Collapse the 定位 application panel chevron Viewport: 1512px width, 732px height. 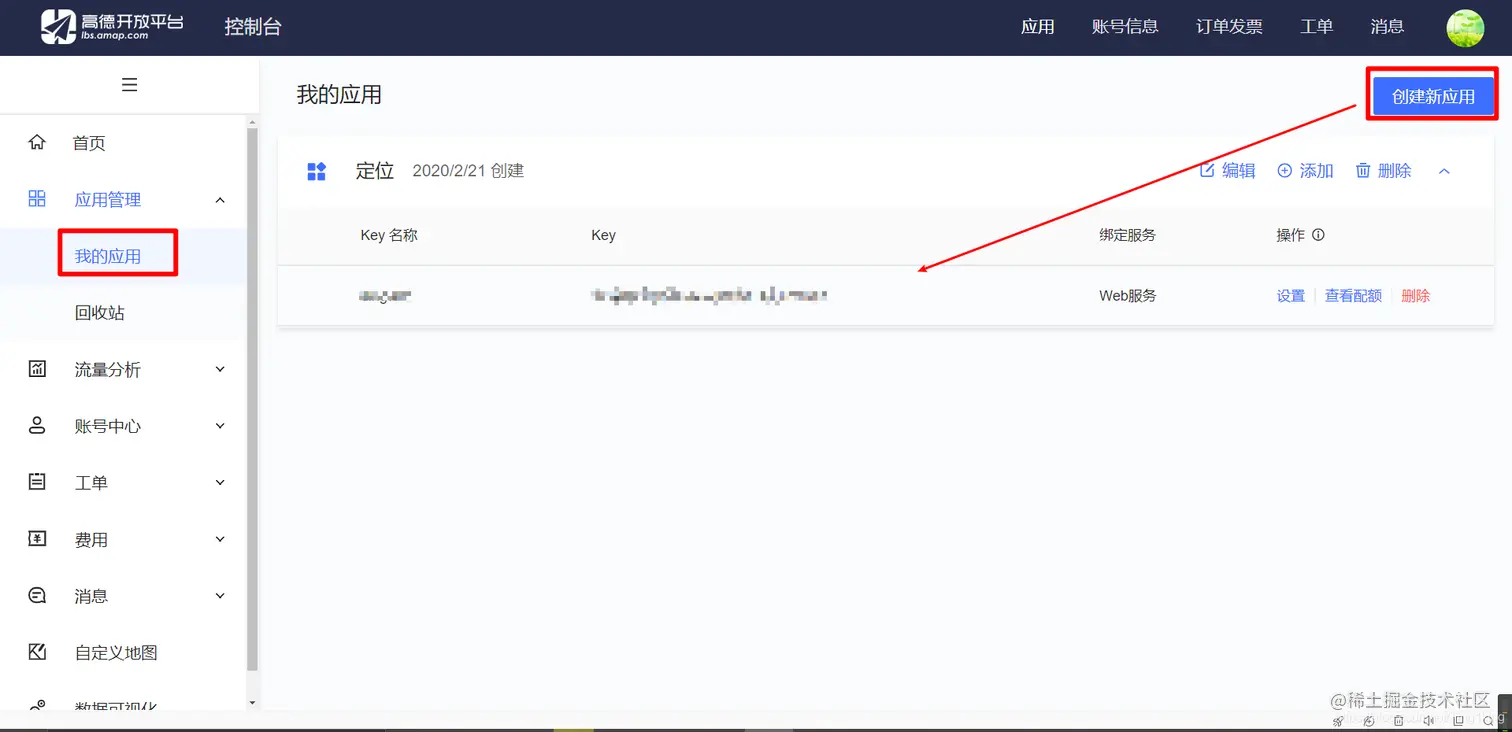(x=1444, y=171)
